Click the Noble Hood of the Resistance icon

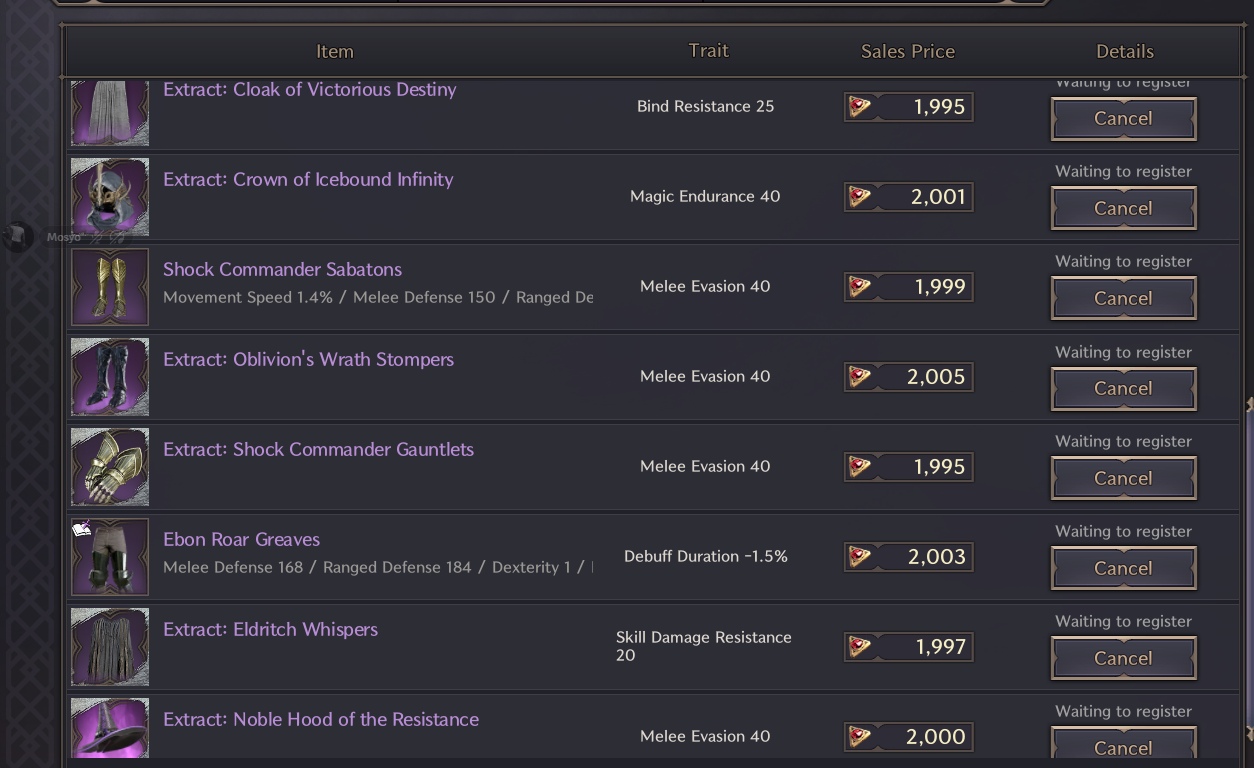[x=110, y=729]
